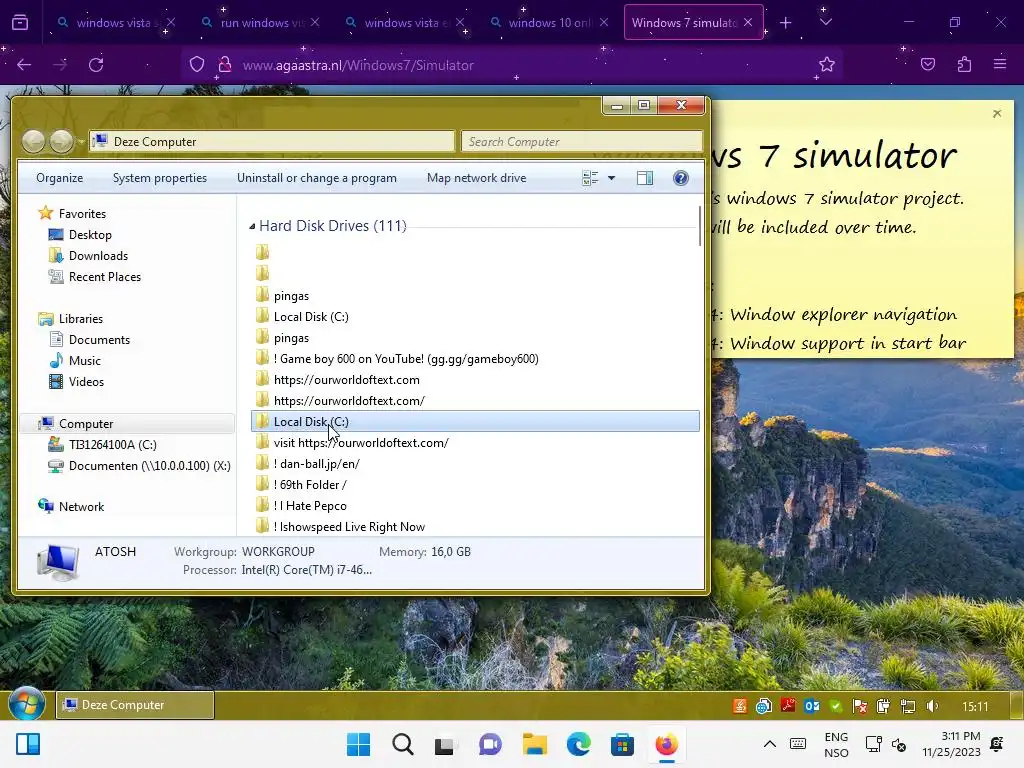Open the Firefox application menu
Image resolution: width=1024 pixels, height=768 pixels.
(x=1000, y=64)
